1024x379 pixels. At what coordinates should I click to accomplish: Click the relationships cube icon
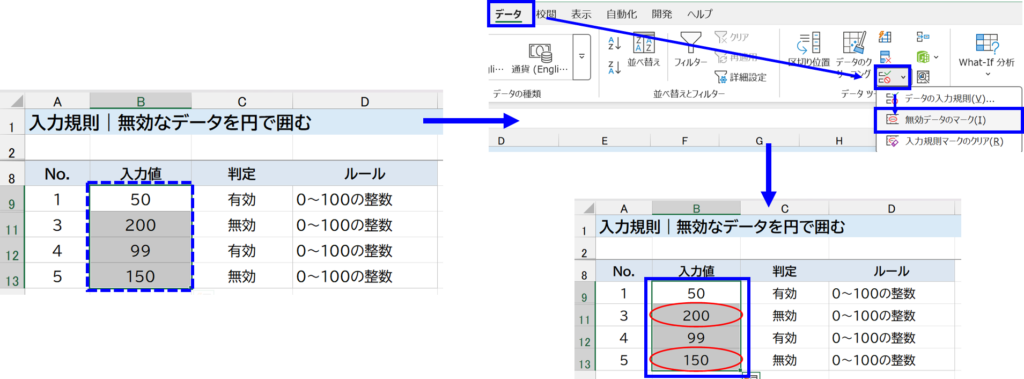(923, 57)
